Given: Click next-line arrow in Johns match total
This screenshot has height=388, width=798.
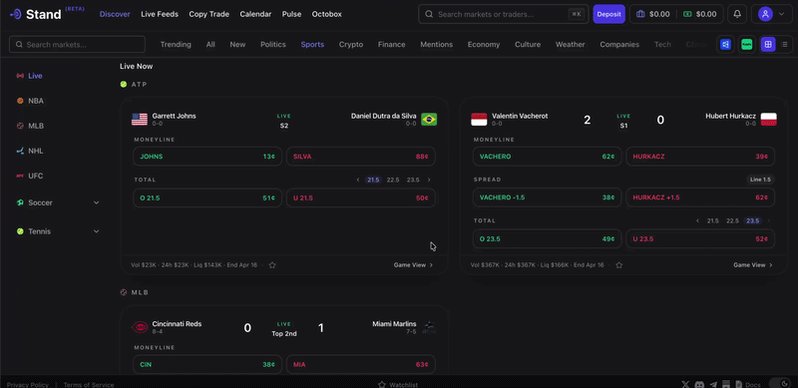Looking at the screenshot, I should [429, 180].
